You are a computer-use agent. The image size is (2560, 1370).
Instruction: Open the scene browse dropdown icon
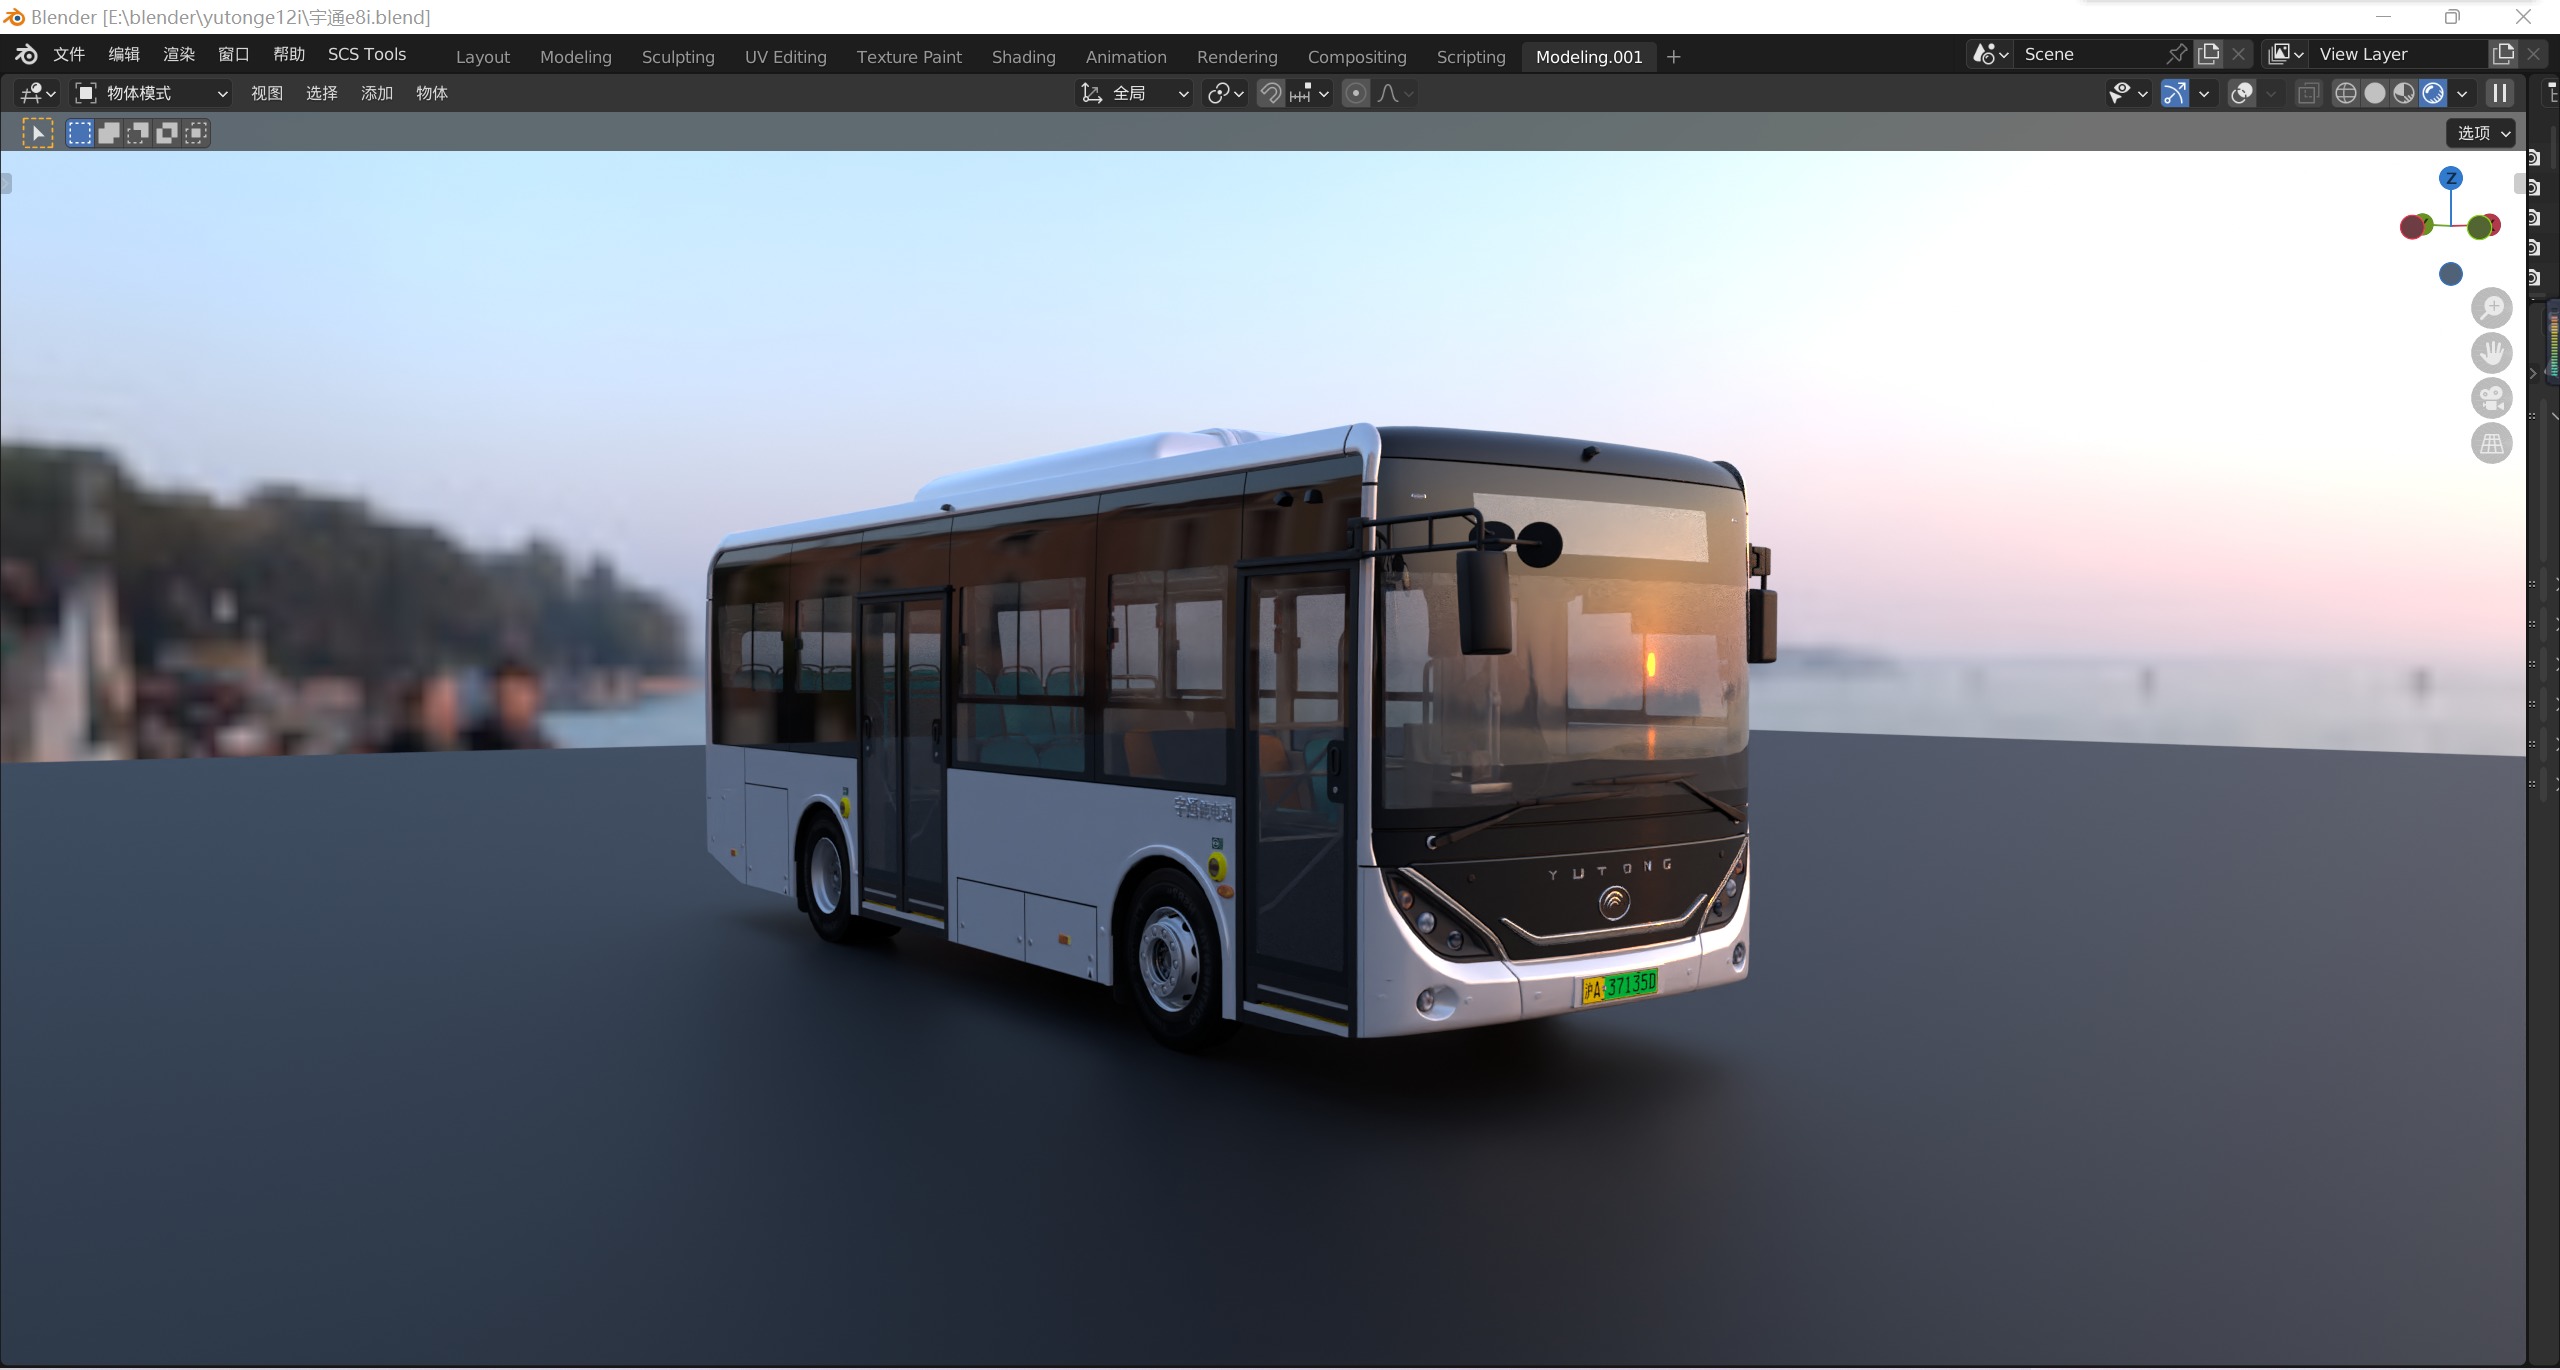click(1990, 54)
